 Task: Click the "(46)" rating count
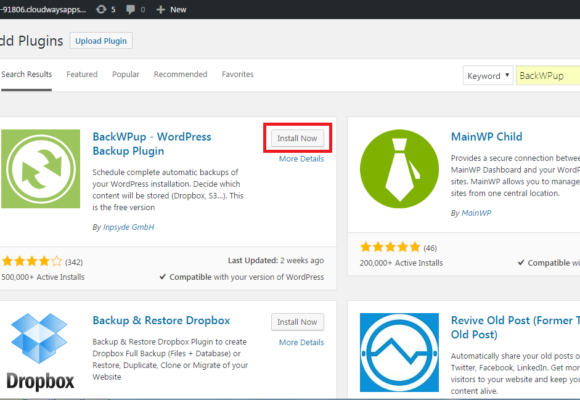point(430,248)
